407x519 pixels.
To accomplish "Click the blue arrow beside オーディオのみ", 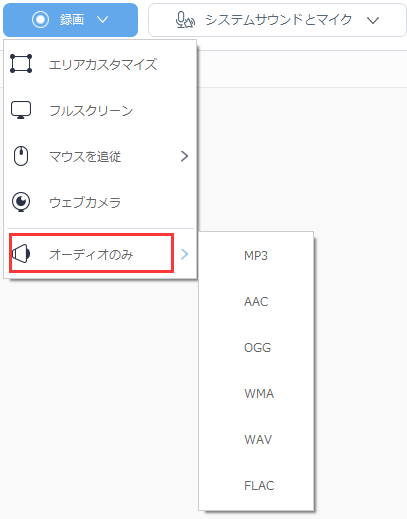I will 184,254.
